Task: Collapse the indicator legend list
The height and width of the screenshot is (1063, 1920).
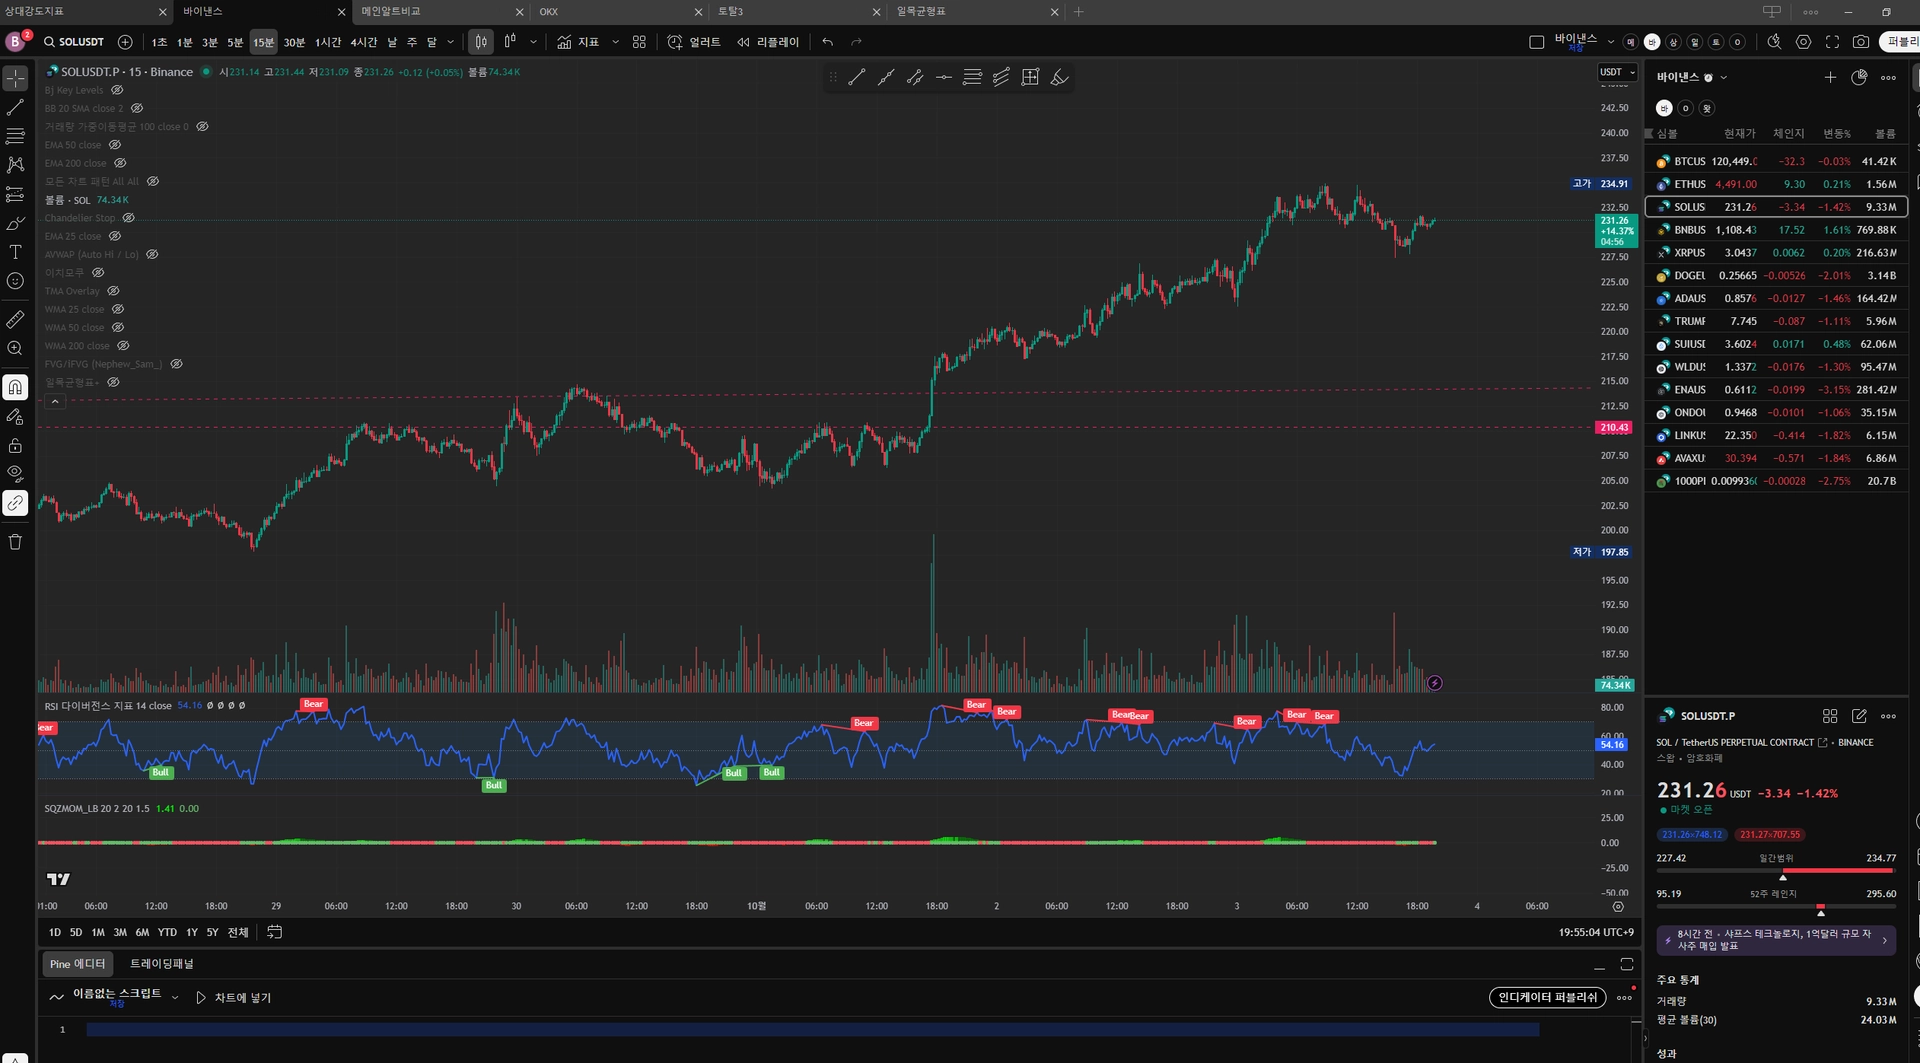Action: [56, 401]
